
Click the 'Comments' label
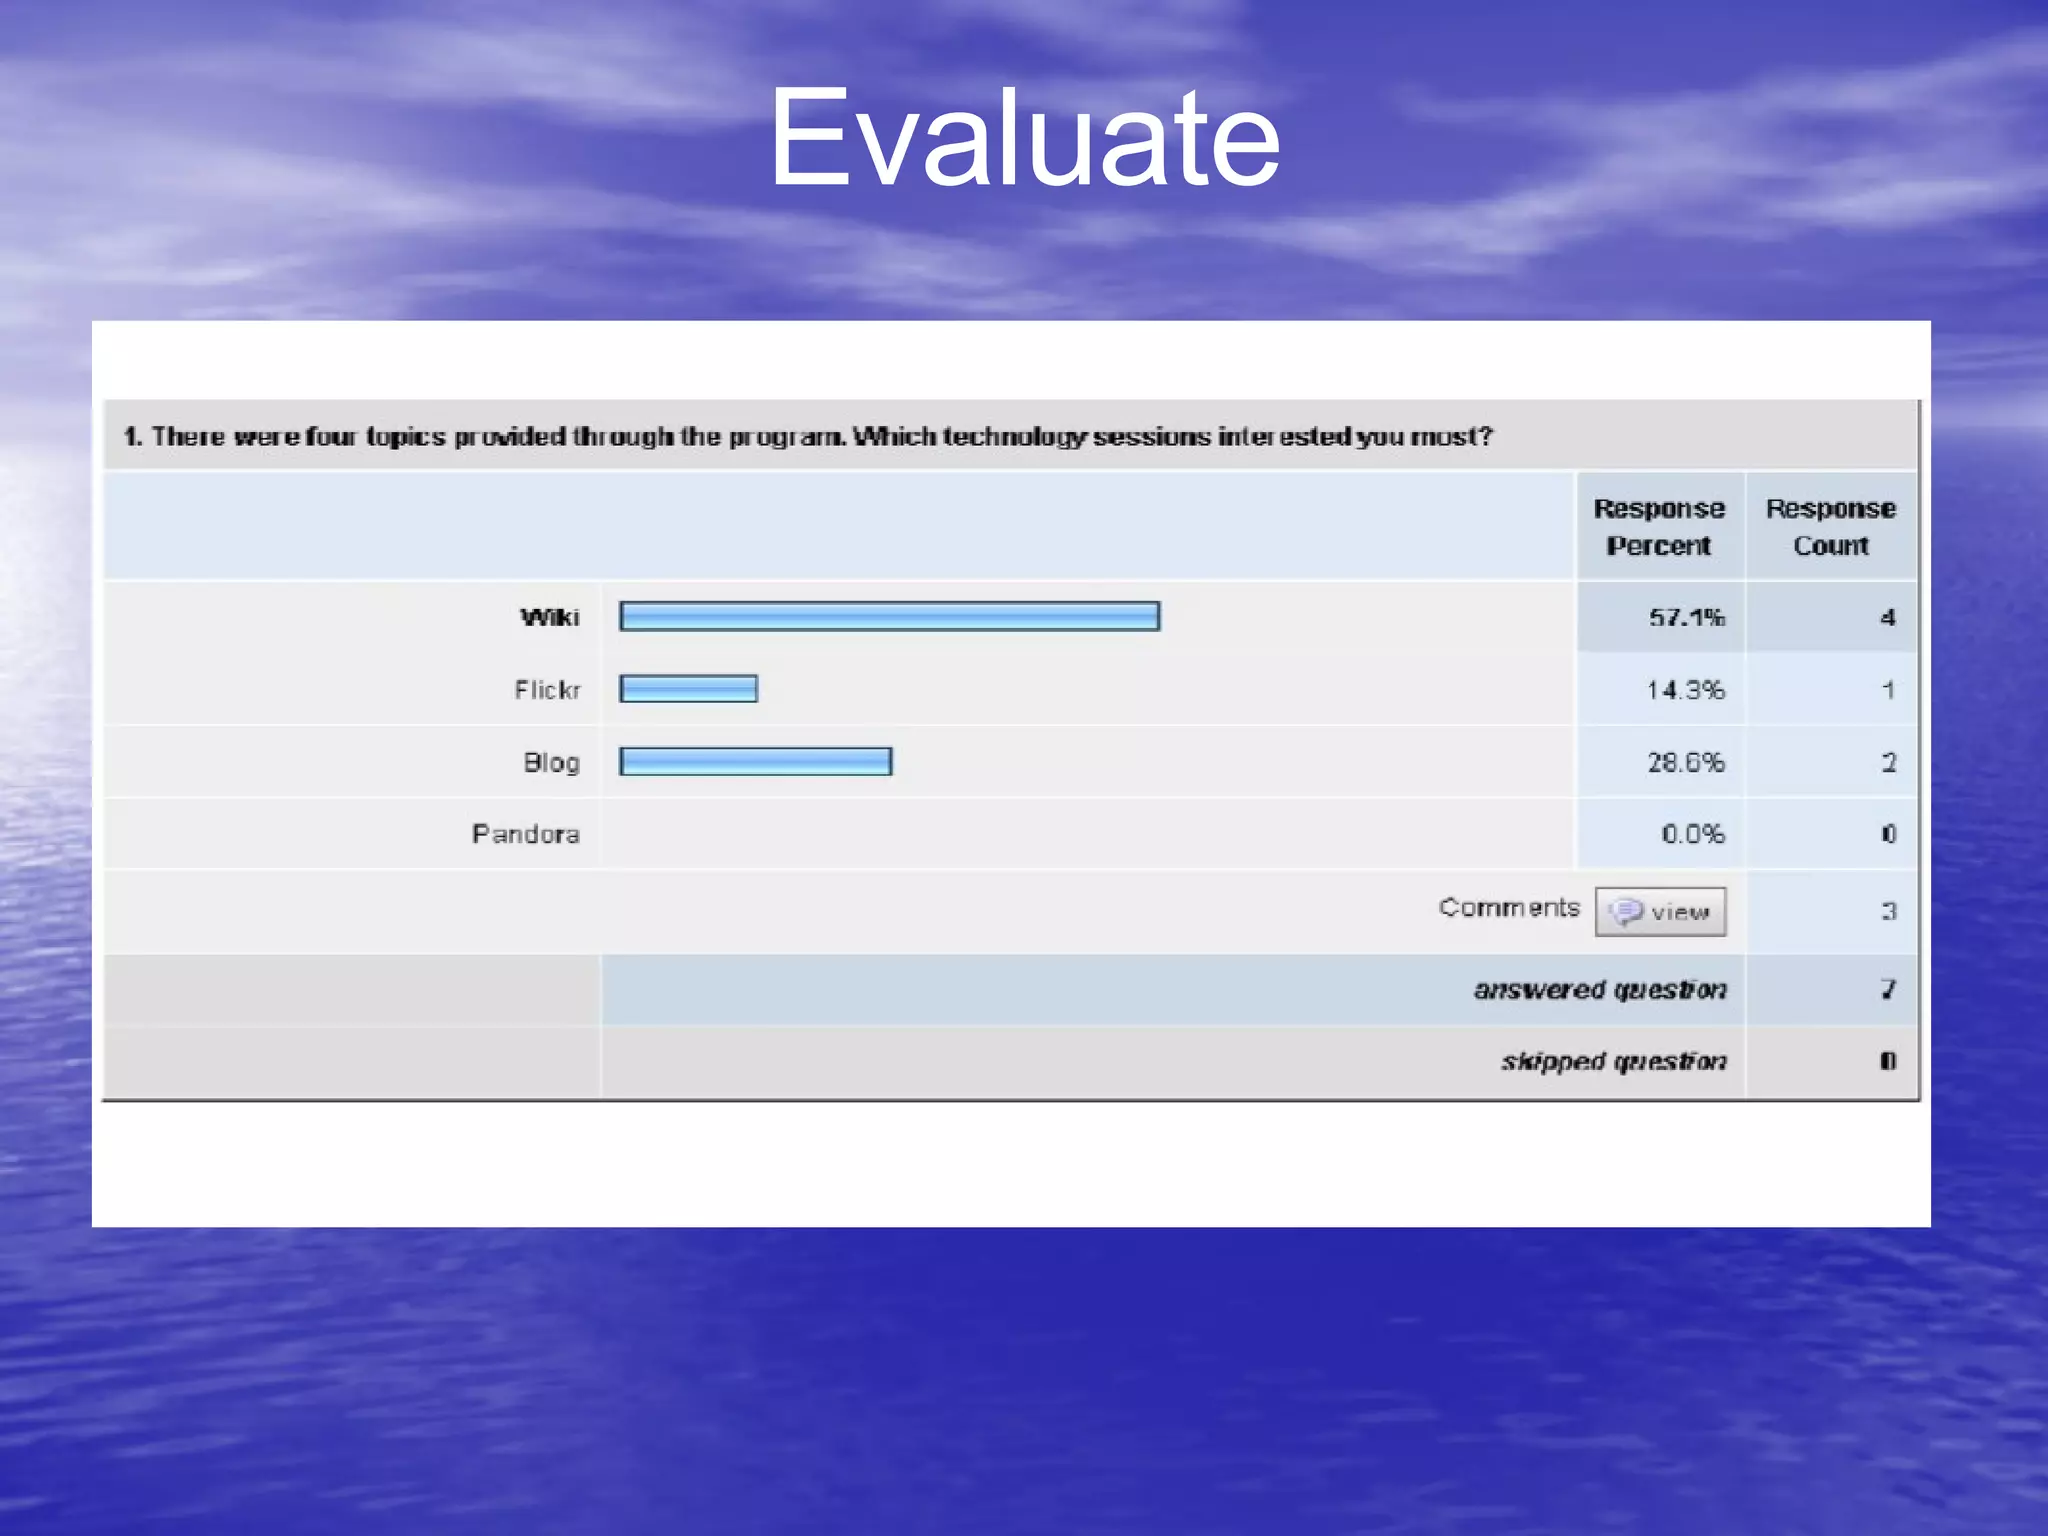(x=1509, y=907)
